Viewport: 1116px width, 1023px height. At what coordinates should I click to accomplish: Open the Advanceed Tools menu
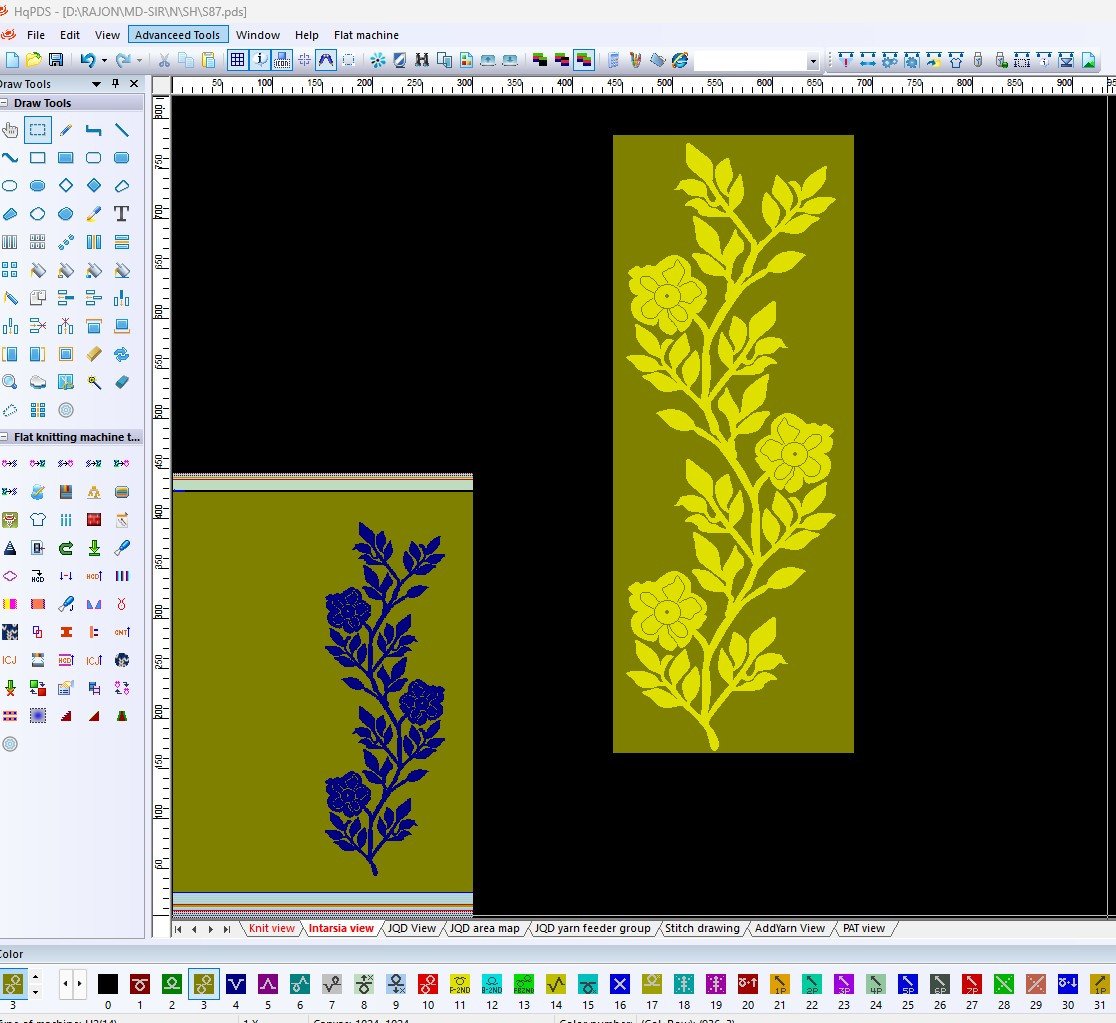point(177,35)
